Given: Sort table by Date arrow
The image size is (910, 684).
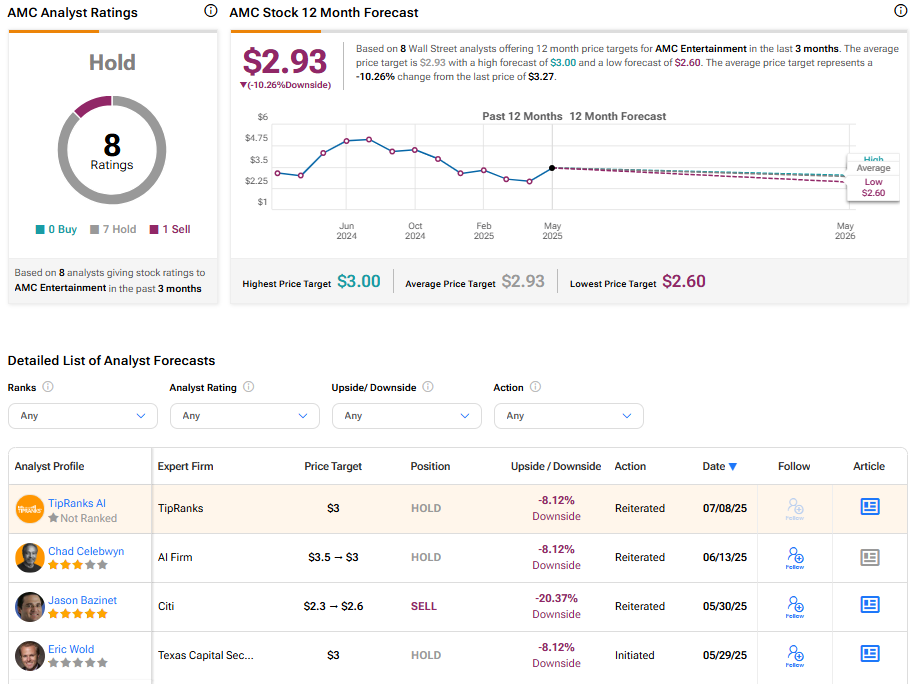Looking at the screenshot, I should [732, 466].
